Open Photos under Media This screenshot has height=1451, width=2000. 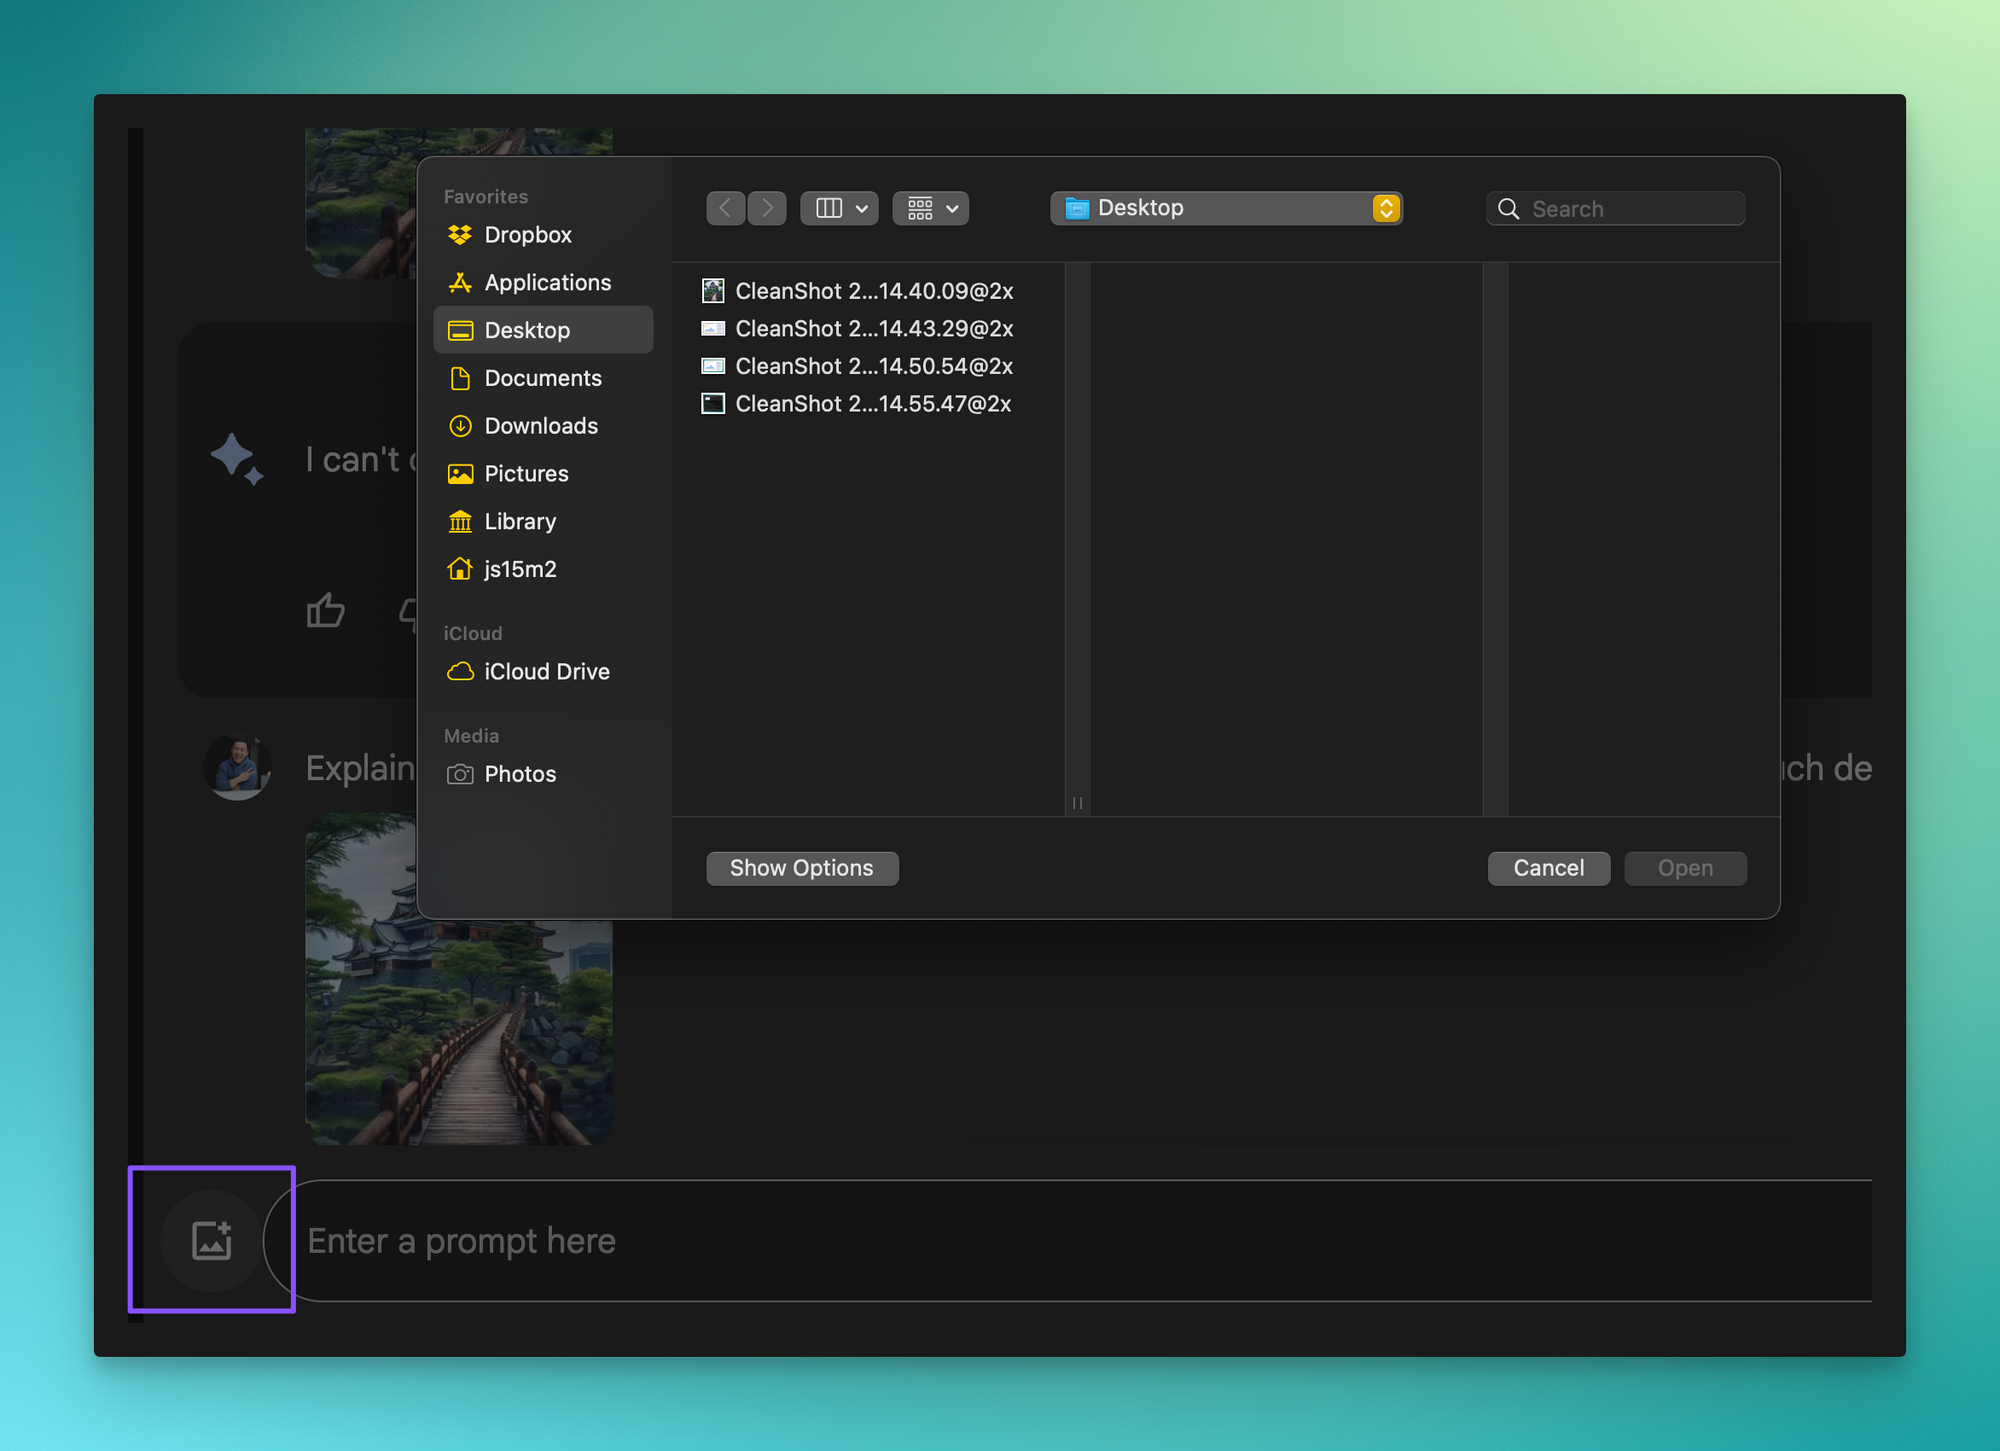(x=519, y=774)
